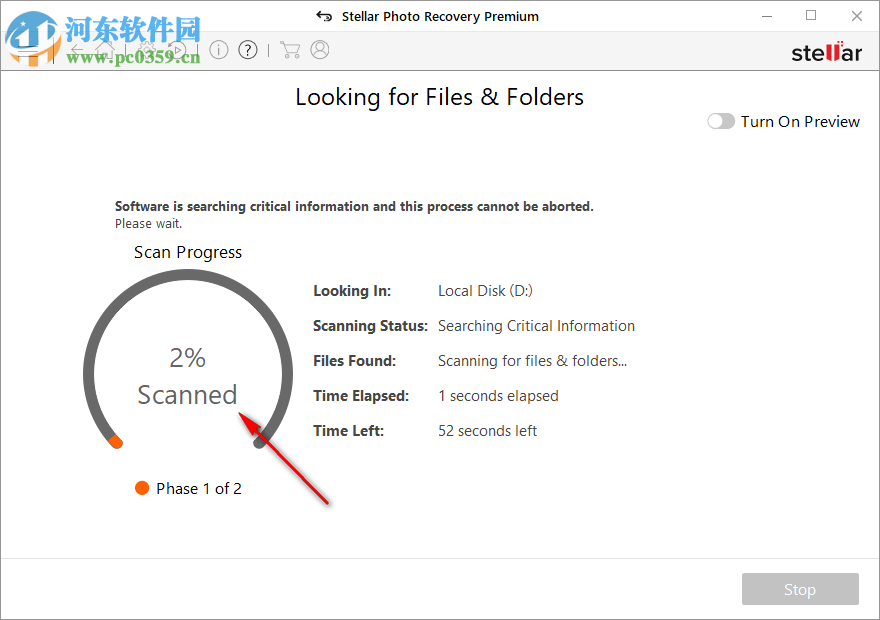
Task: Enable the Turn On Preview switch
Action: (x=720, y=120)
